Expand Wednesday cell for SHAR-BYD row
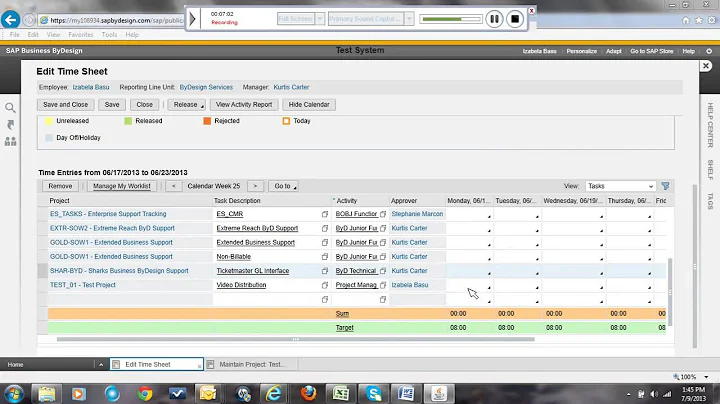 point(601,273)
